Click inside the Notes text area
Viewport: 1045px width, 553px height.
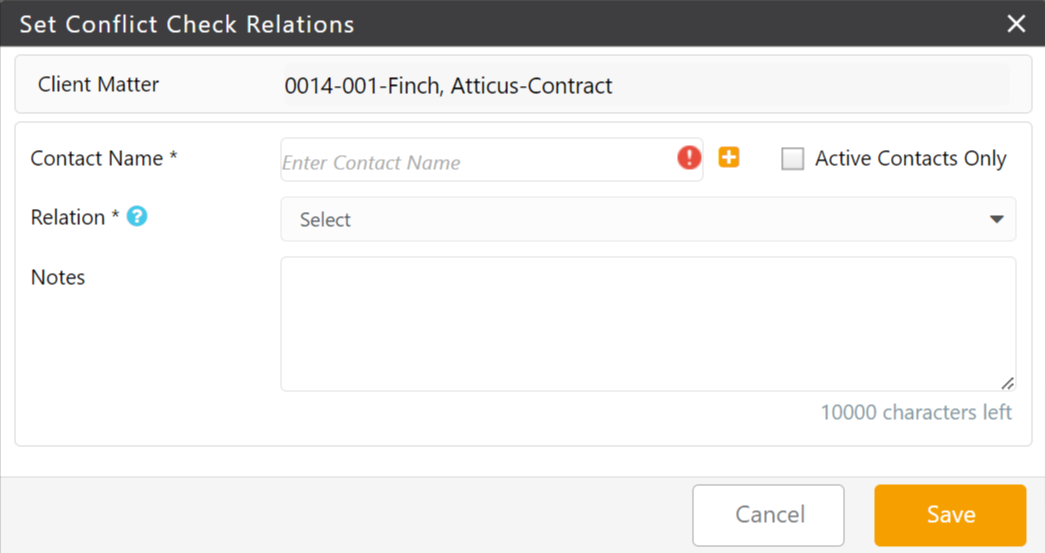pos(647,323)
